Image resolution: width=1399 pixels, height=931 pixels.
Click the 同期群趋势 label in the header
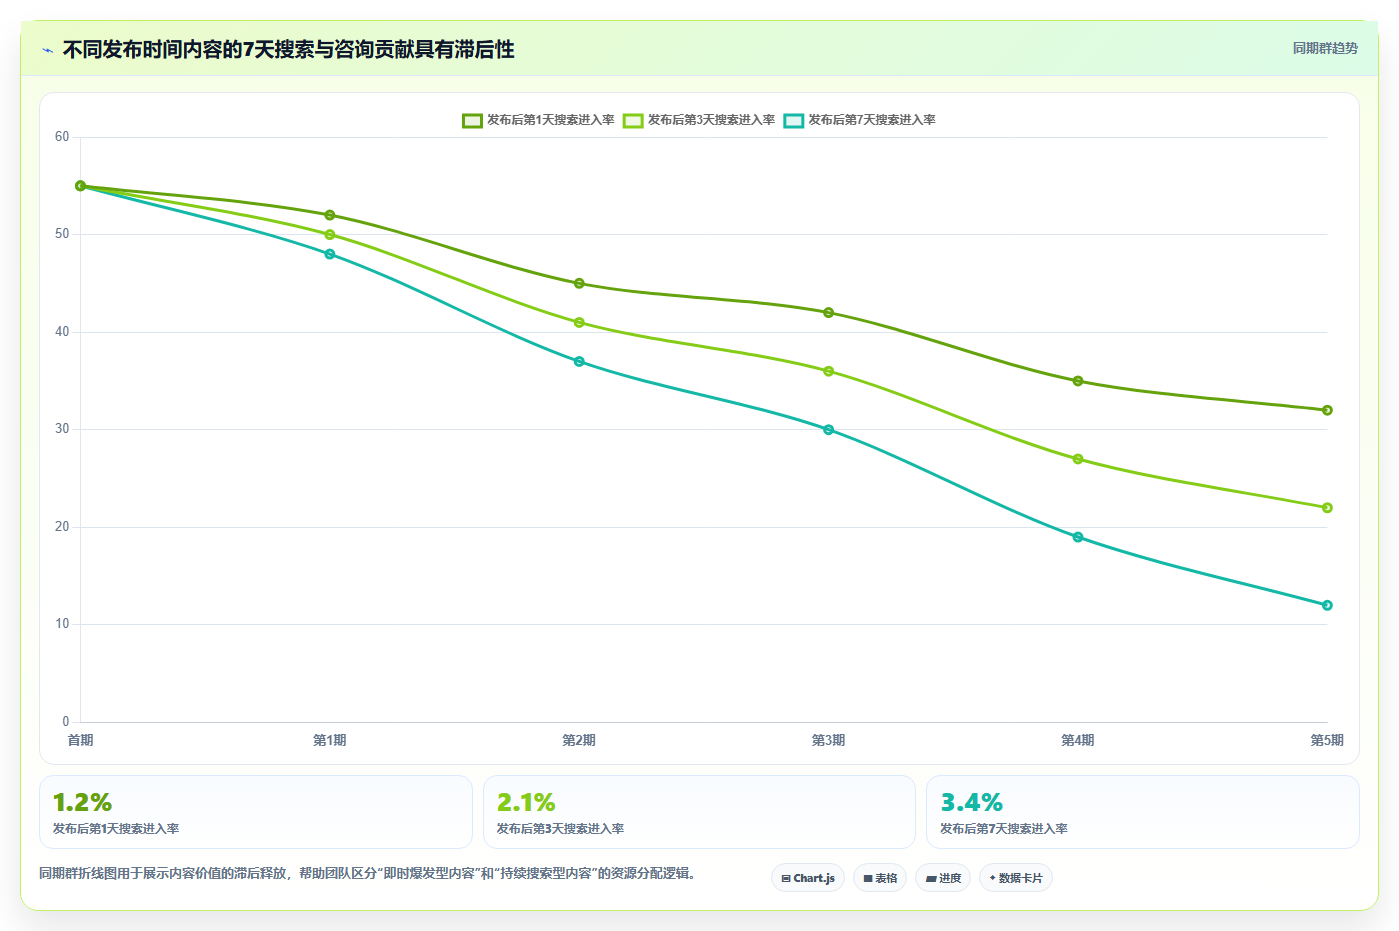1325,48
